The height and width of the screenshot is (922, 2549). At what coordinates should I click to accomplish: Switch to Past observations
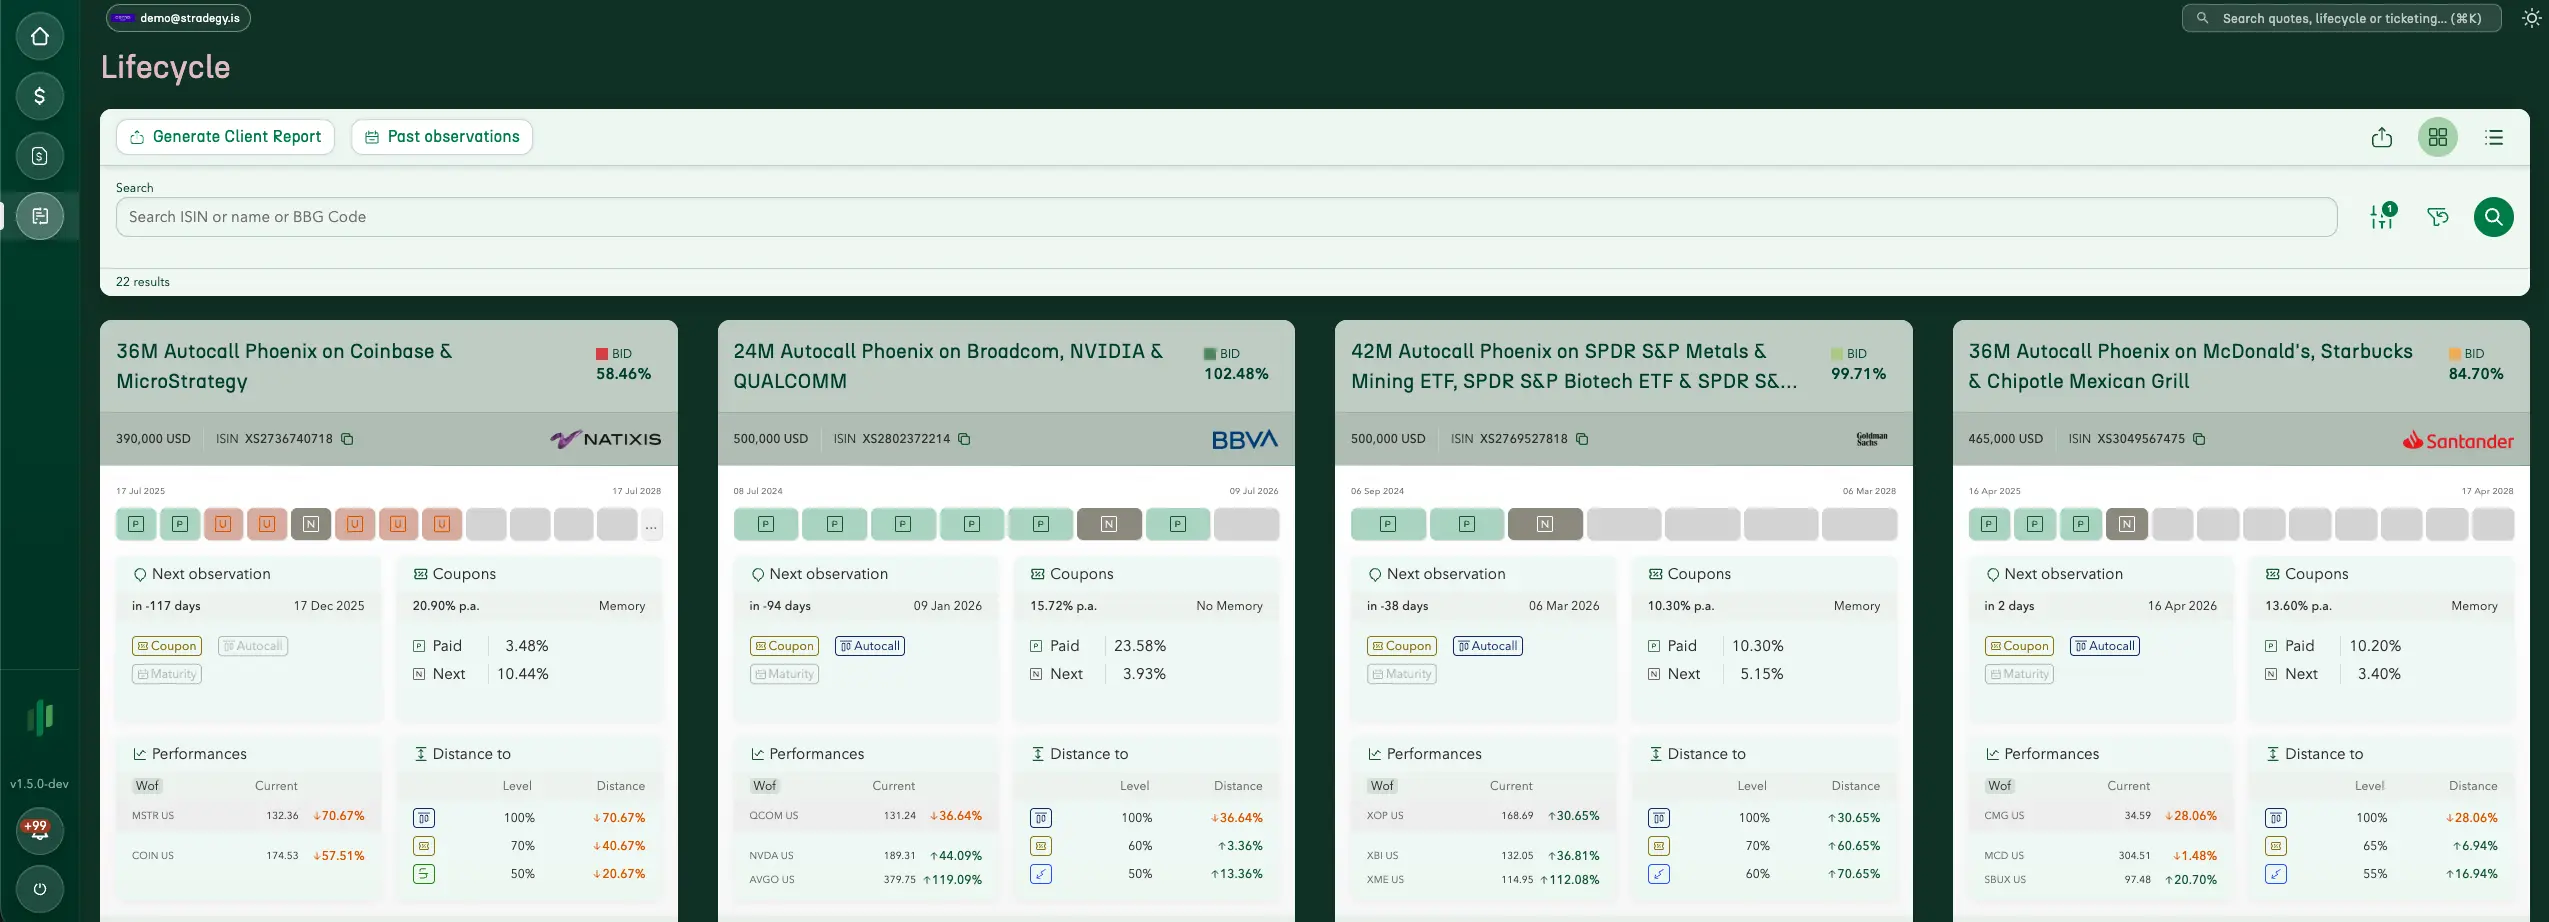point(441,136)
